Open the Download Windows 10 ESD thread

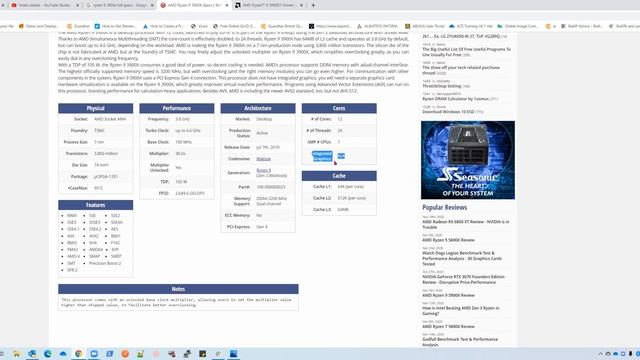(x=448, y=111)
